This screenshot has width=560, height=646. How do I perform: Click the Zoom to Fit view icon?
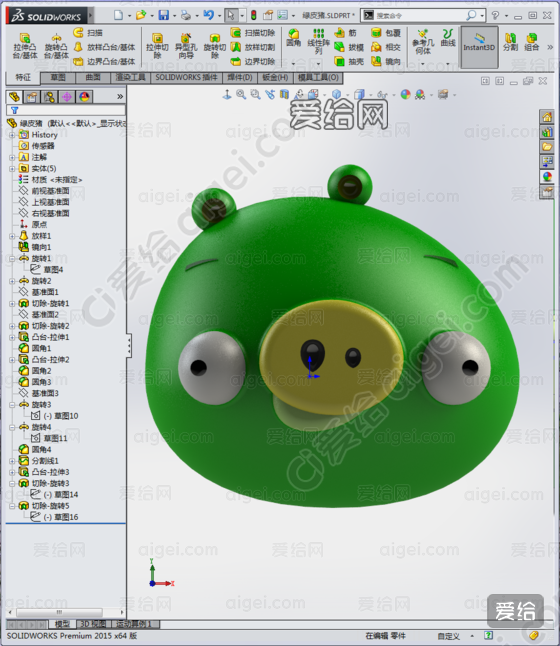(241, 95)
